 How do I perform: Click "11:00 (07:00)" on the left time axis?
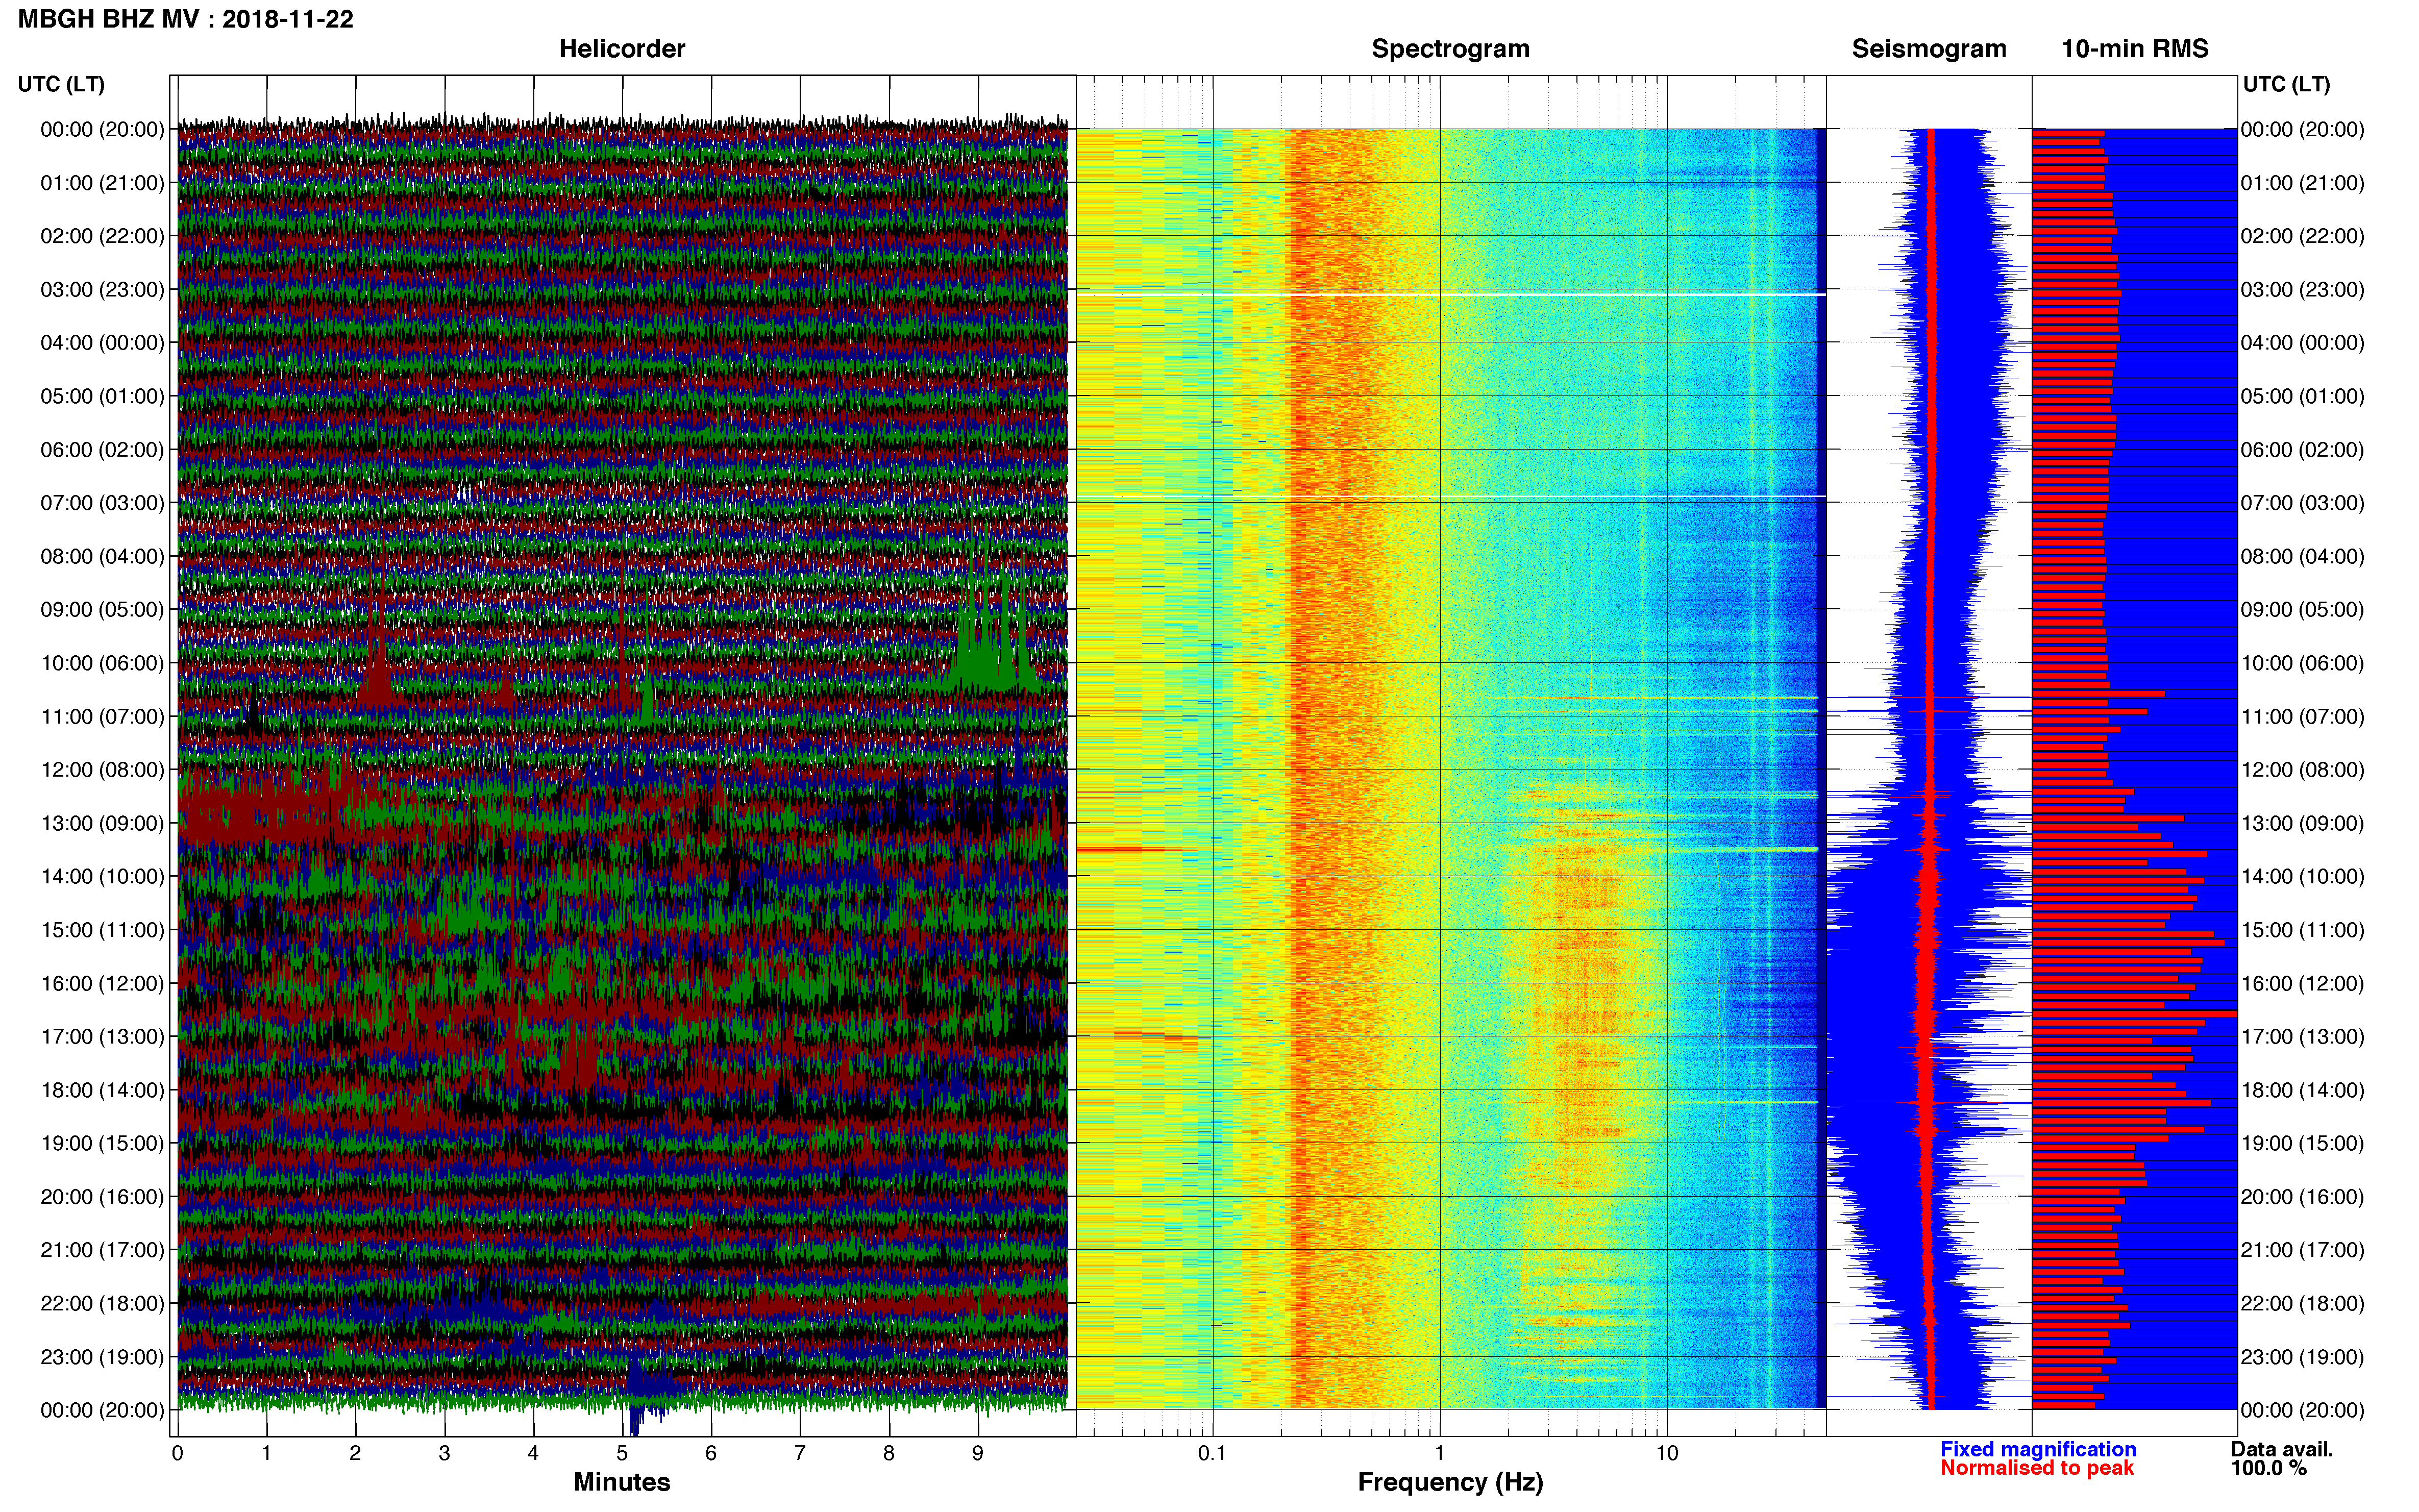tap(102, 717)
